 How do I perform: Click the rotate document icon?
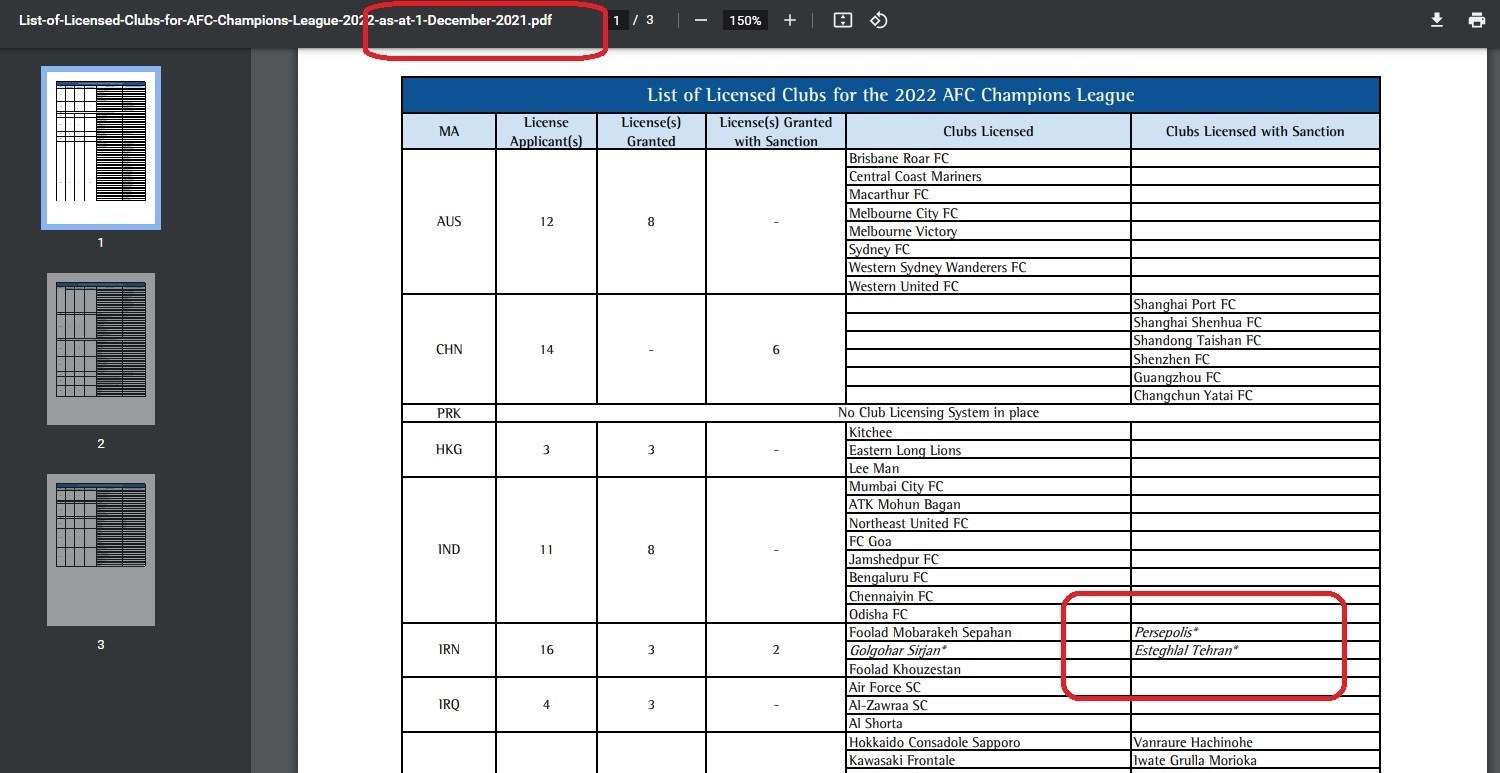click(x=879, y=20)
